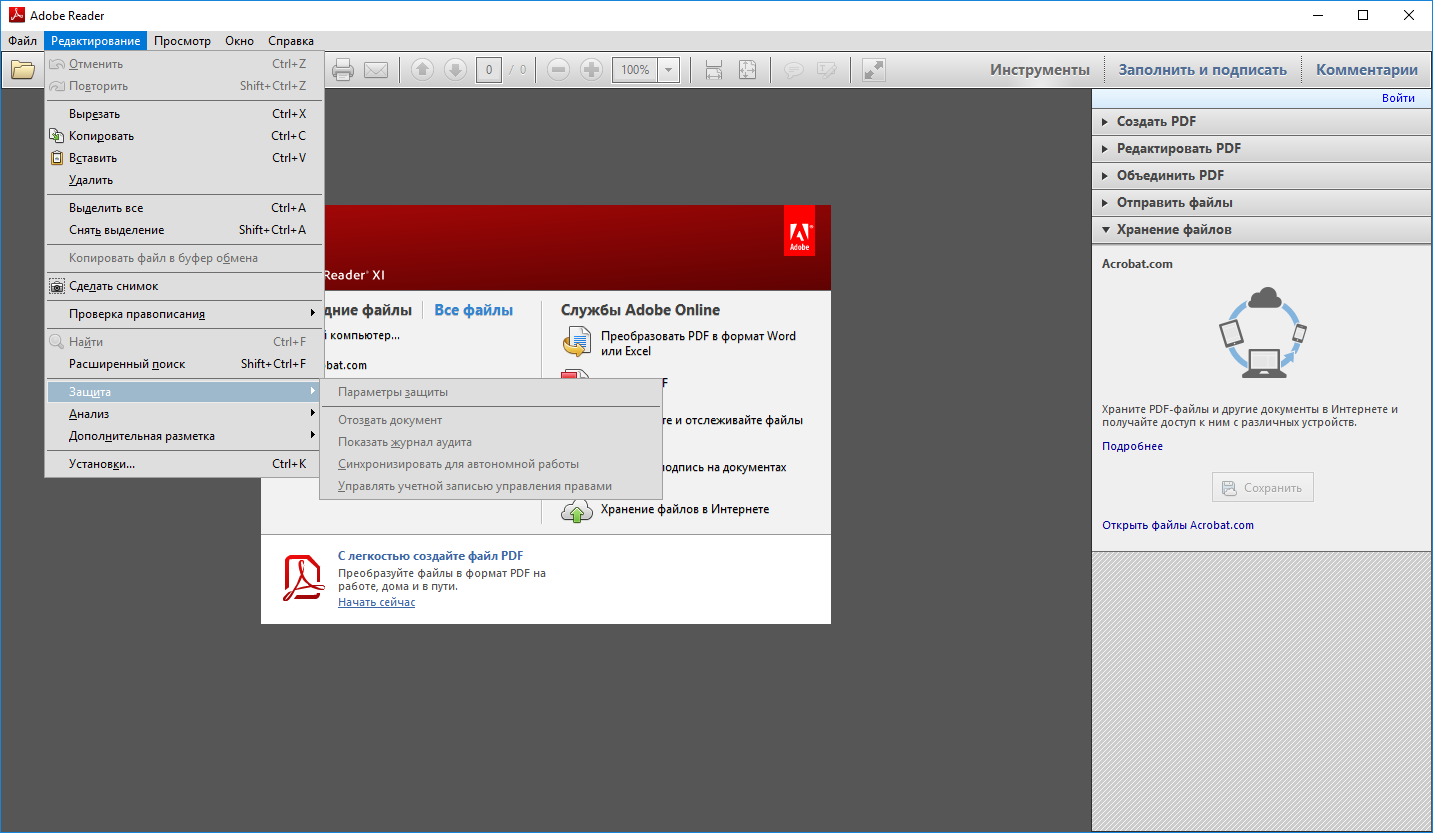Open Проверка правописания submenu
Image resolution: width=1433 pixels, height=833 pixels.
[x=184, y=314]
